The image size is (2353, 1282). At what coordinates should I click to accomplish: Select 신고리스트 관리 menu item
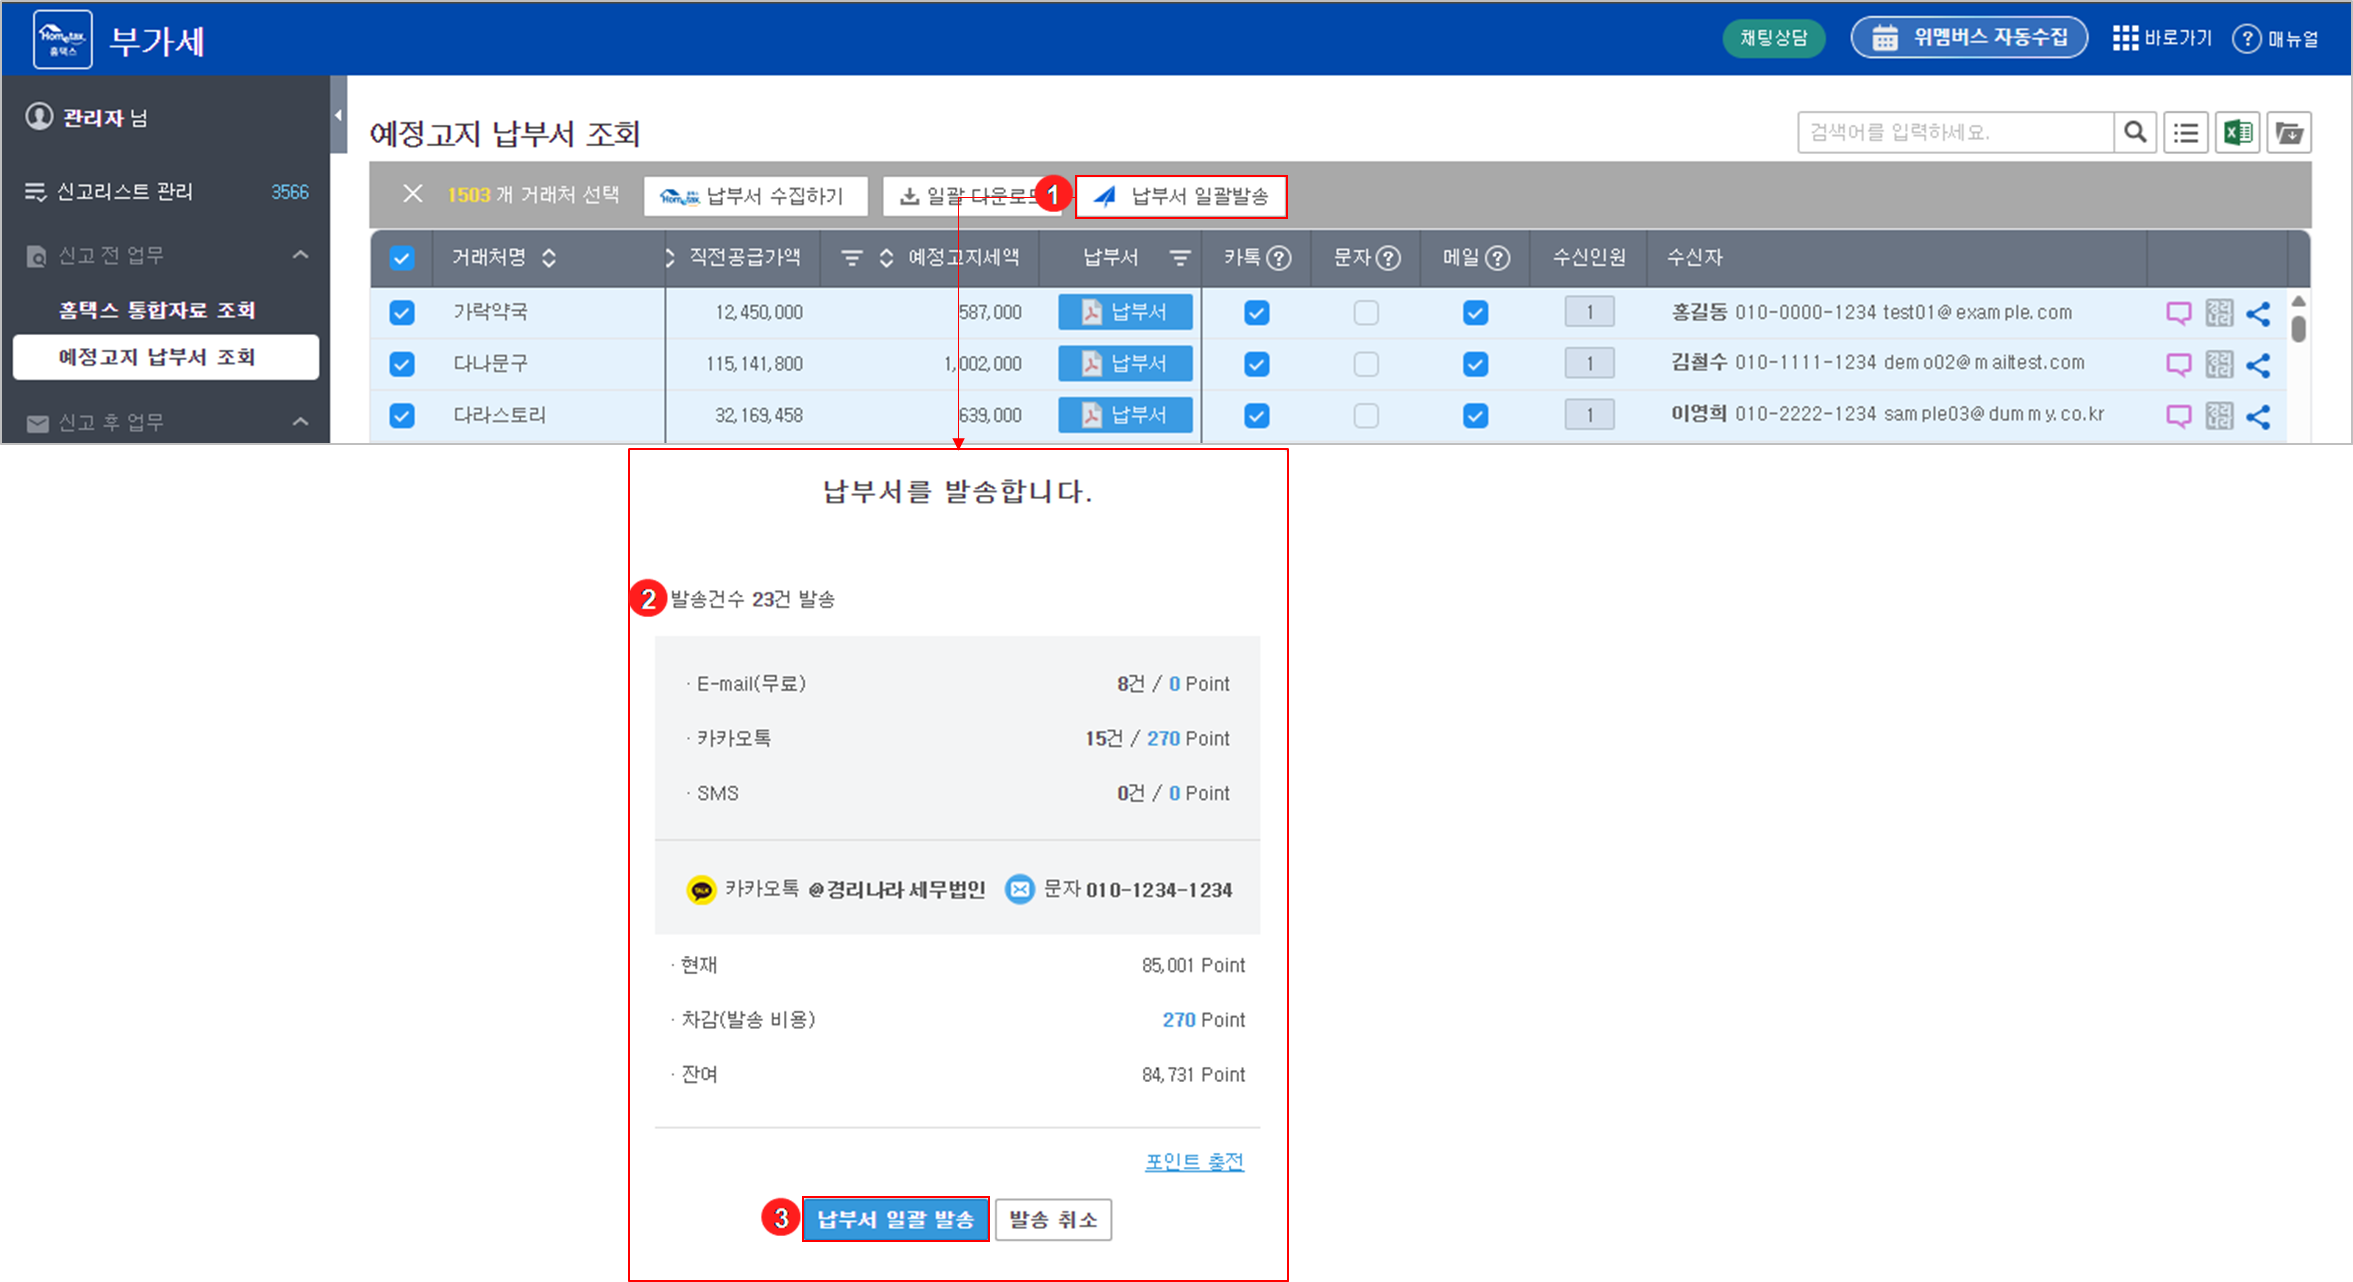coord(125,191)
